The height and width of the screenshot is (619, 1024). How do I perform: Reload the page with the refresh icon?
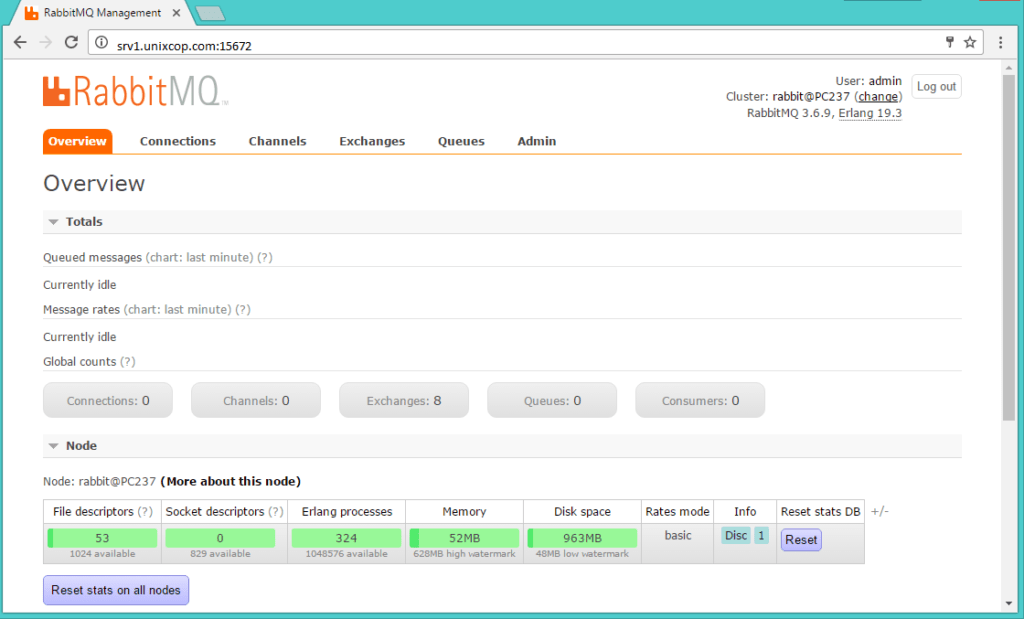pyautogui.click(x=71, y=42)
